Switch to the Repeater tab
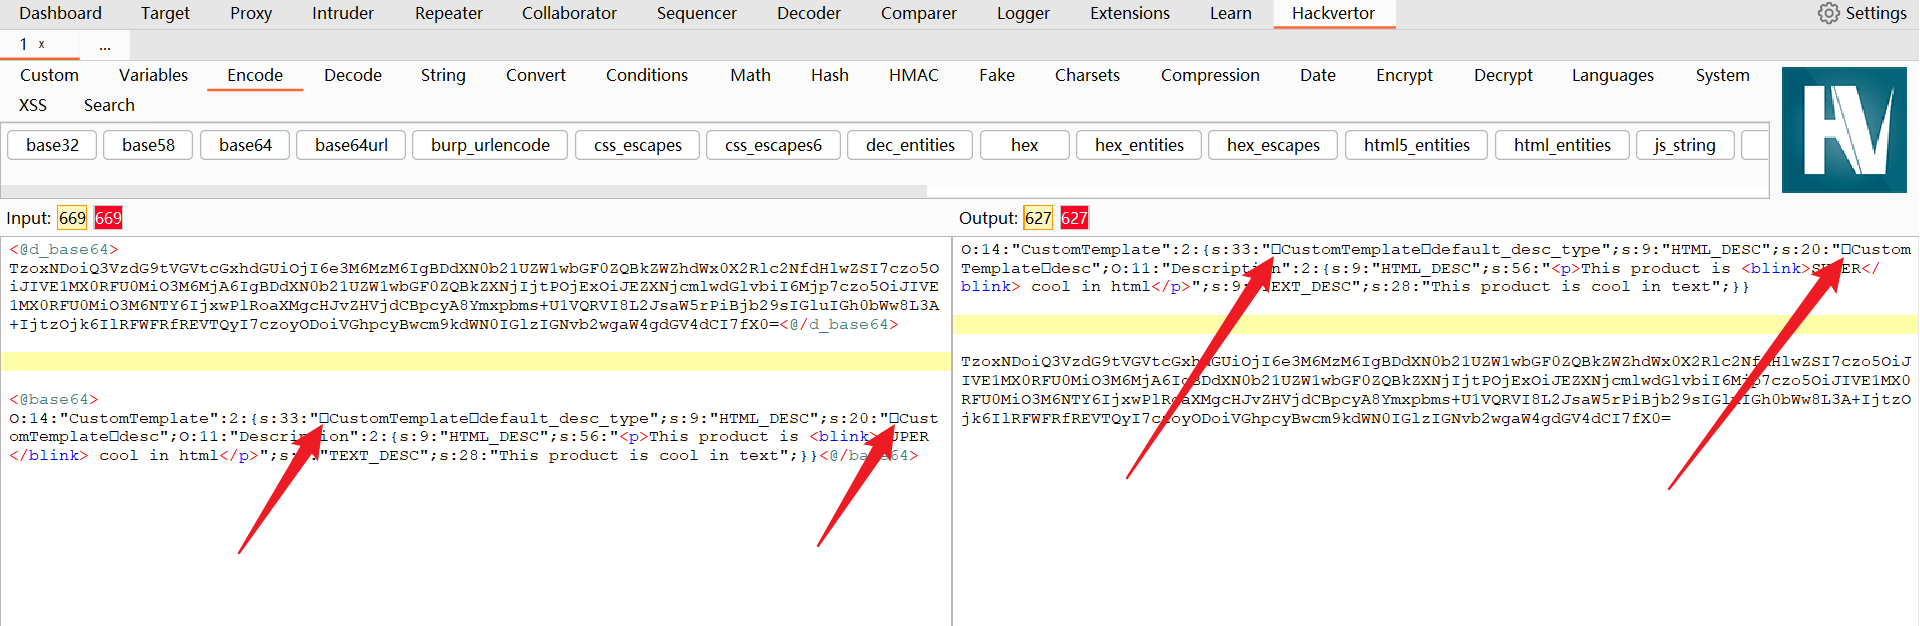Image resolution: width=1920 pixels, height=626 pixels. (449, 13)
